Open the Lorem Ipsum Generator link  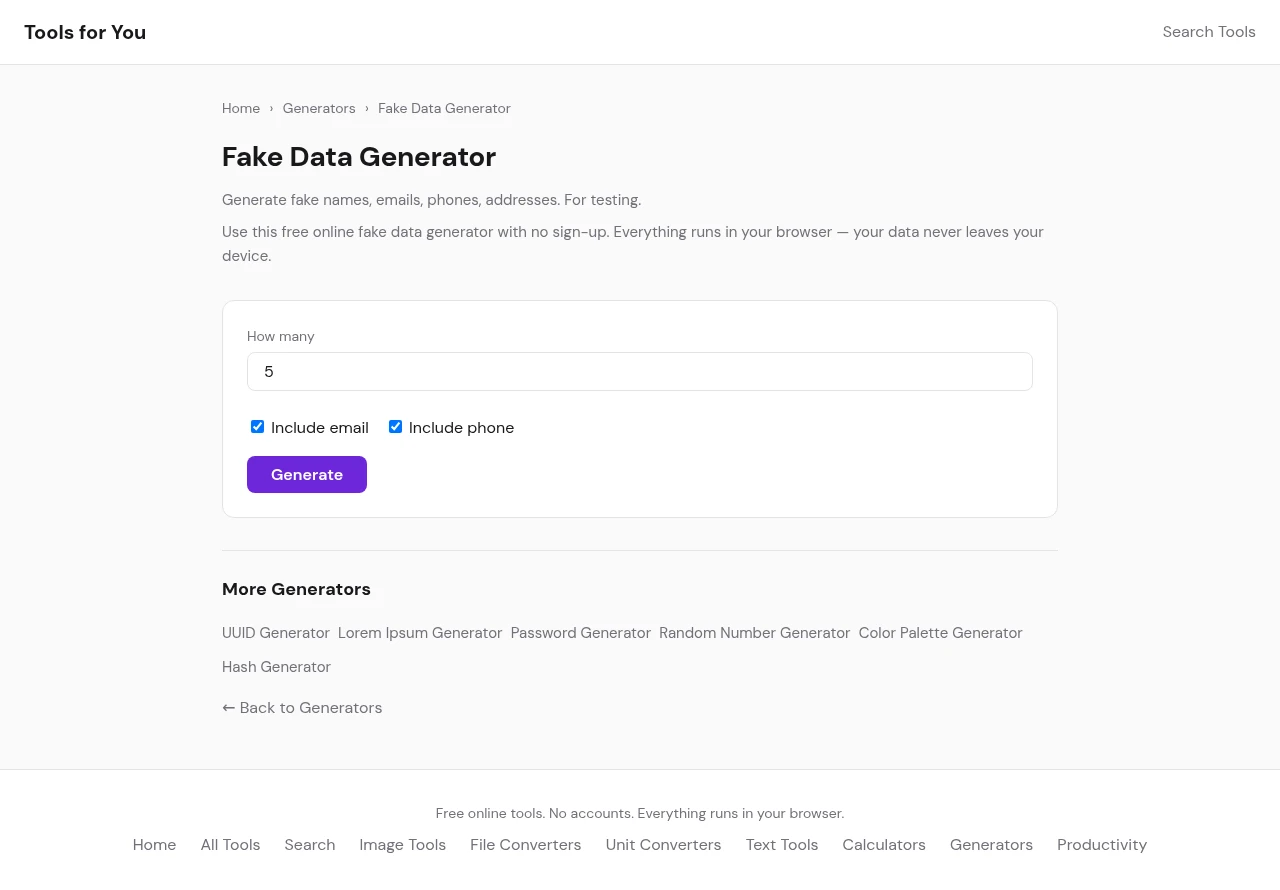(420, 633)
